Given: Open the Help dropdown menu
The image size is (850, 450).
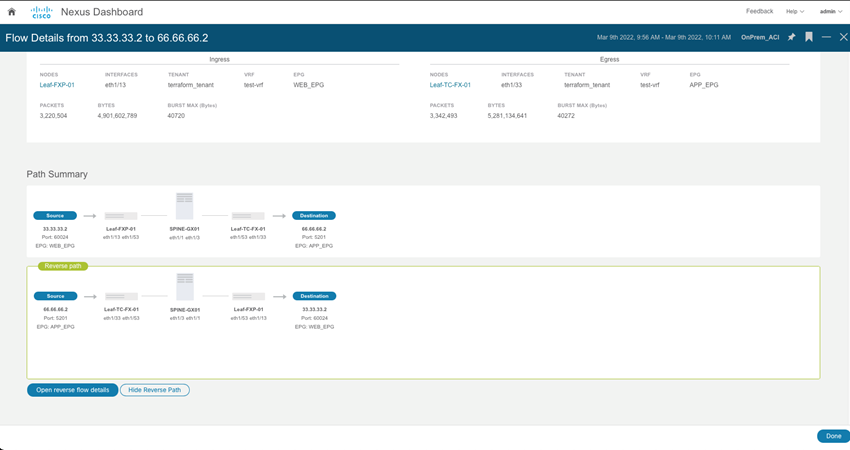Looking at the screenshot, I should [794, 12].
